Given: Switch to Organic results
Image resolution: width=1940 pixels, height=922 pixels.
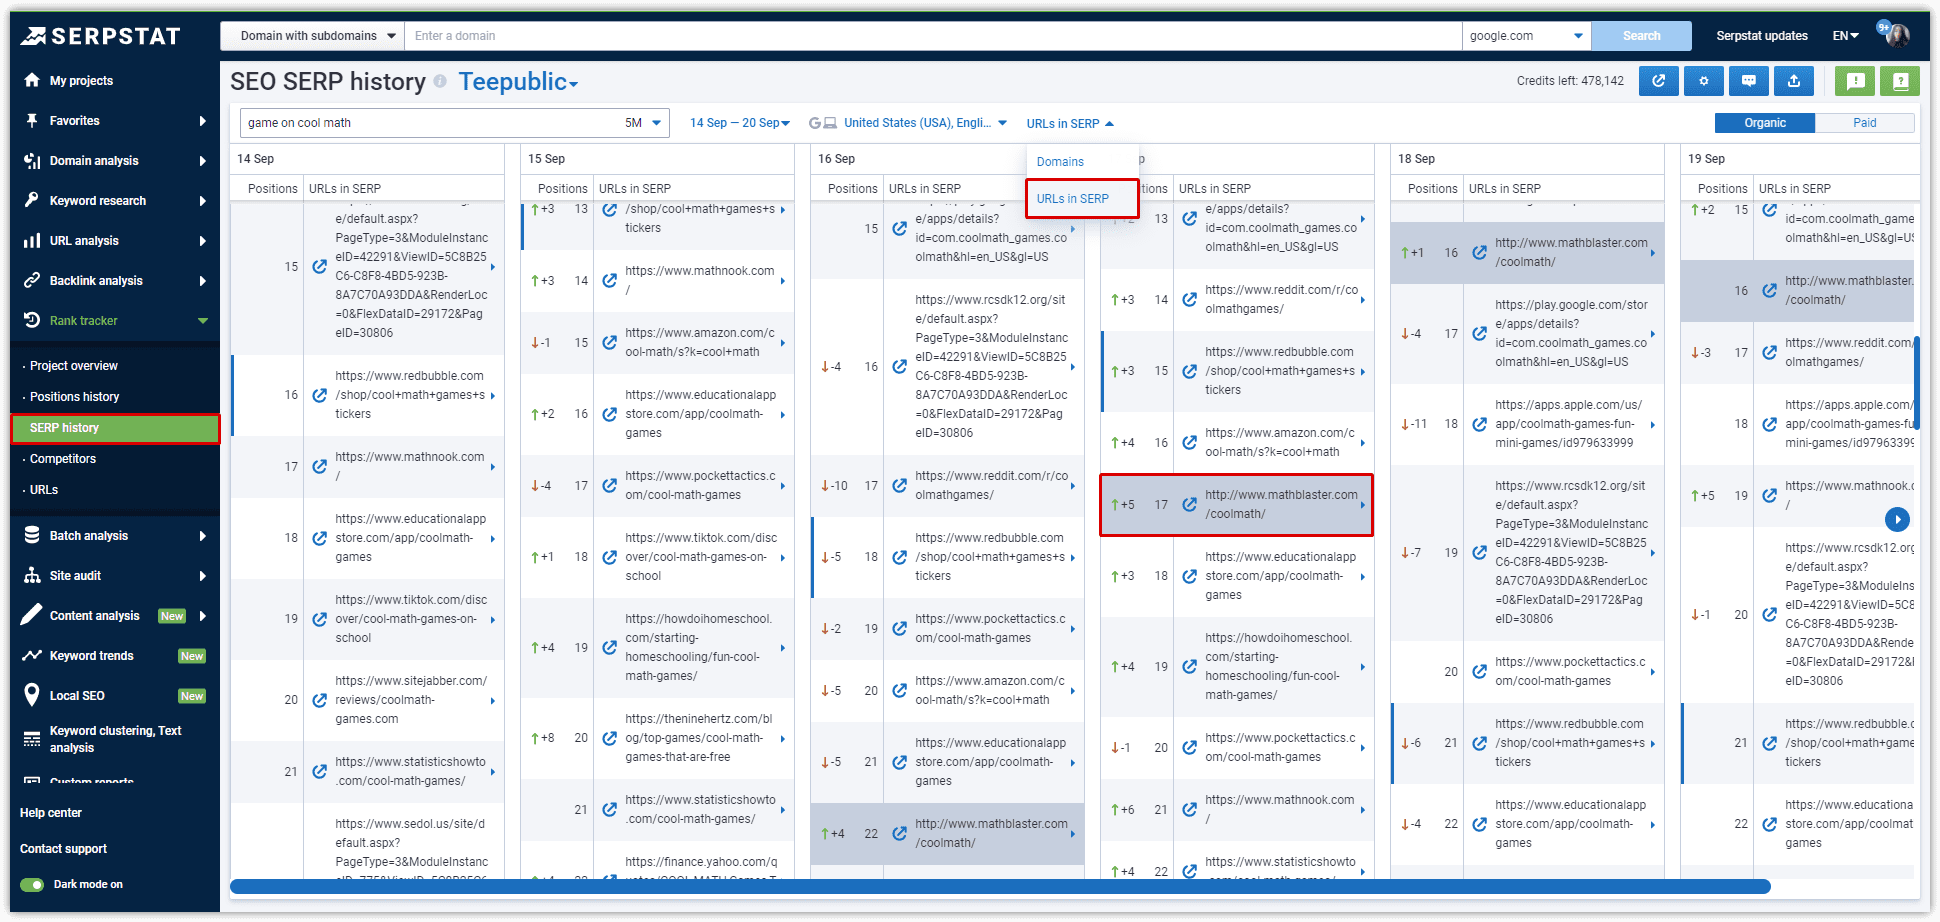Looking at the screenshot, I should tap(1765, 123).
